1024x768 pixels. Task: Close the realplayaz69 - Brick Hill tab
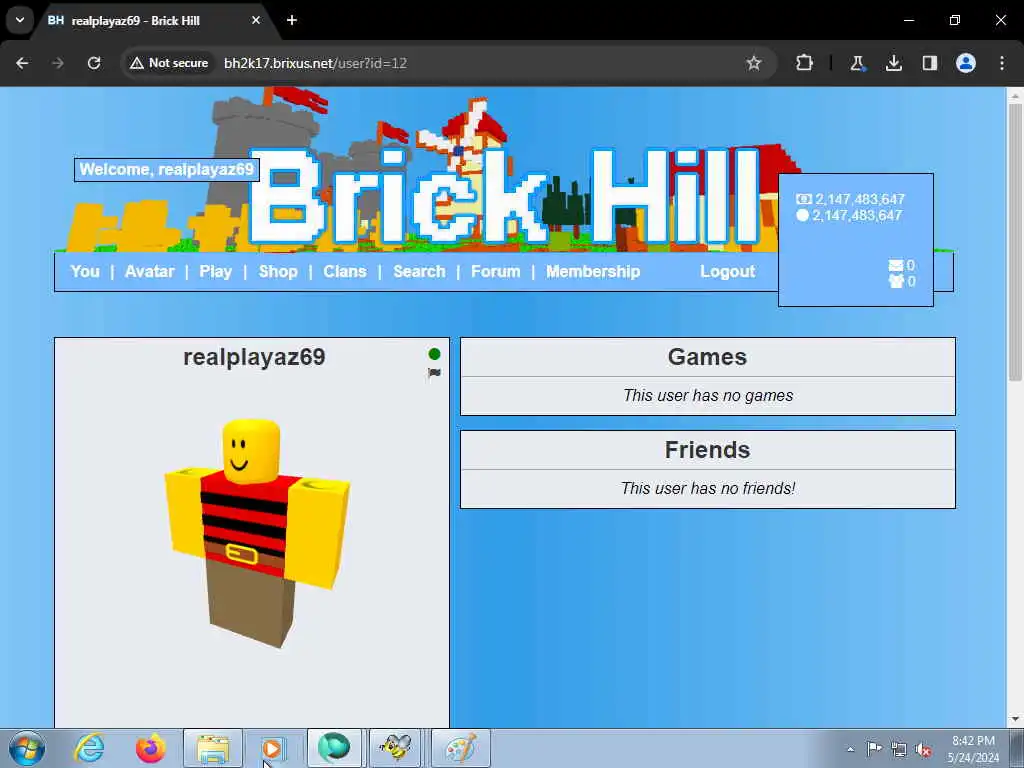tap(256, 20)
